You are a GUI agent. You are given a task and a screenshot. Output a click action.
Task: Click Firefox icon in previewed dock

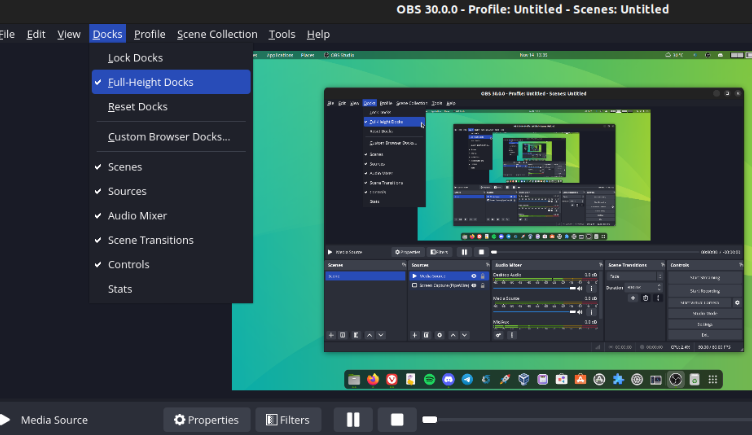coord(373,380)
